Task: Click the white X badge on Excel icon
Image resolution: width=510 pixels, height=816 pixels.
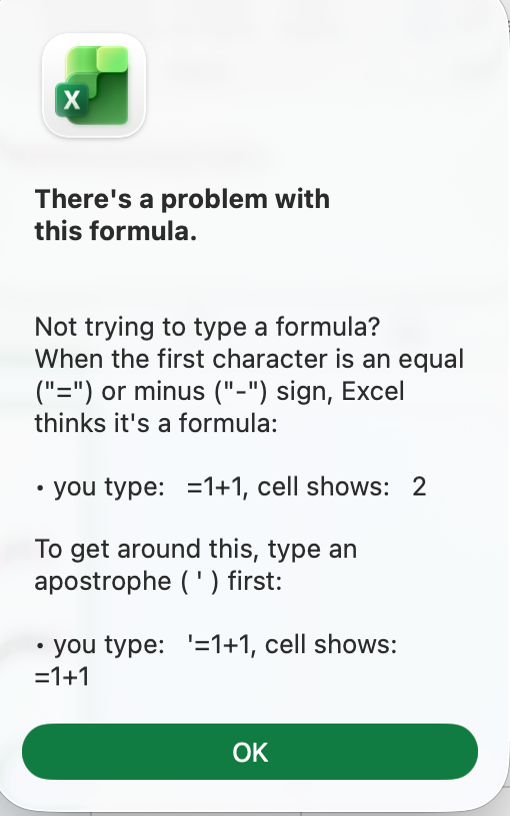Action: click(x=72, y=99)
